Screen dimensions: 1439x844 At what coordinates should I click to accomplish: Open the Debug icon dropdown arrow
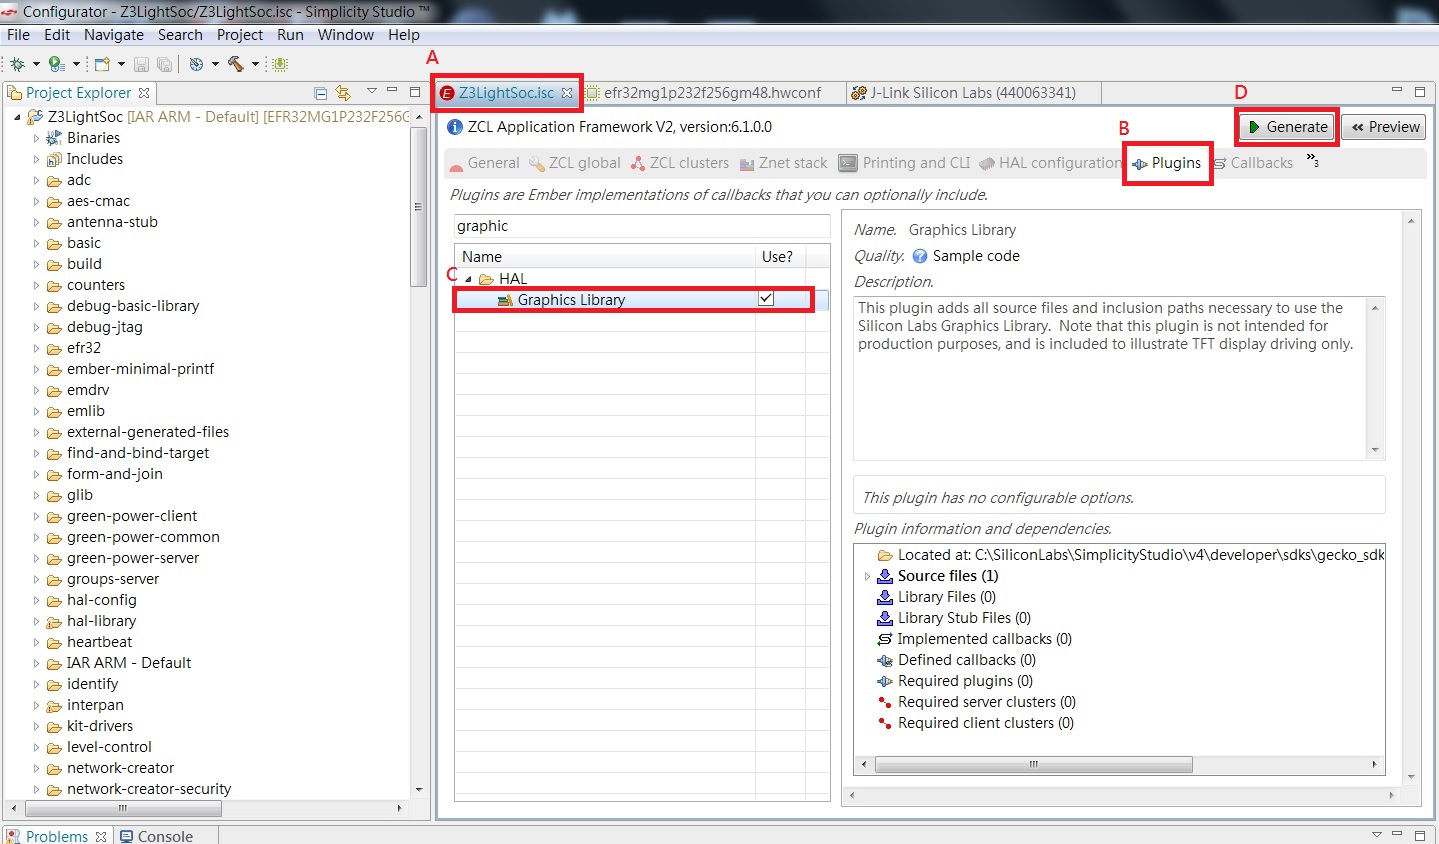coord(36,65)
